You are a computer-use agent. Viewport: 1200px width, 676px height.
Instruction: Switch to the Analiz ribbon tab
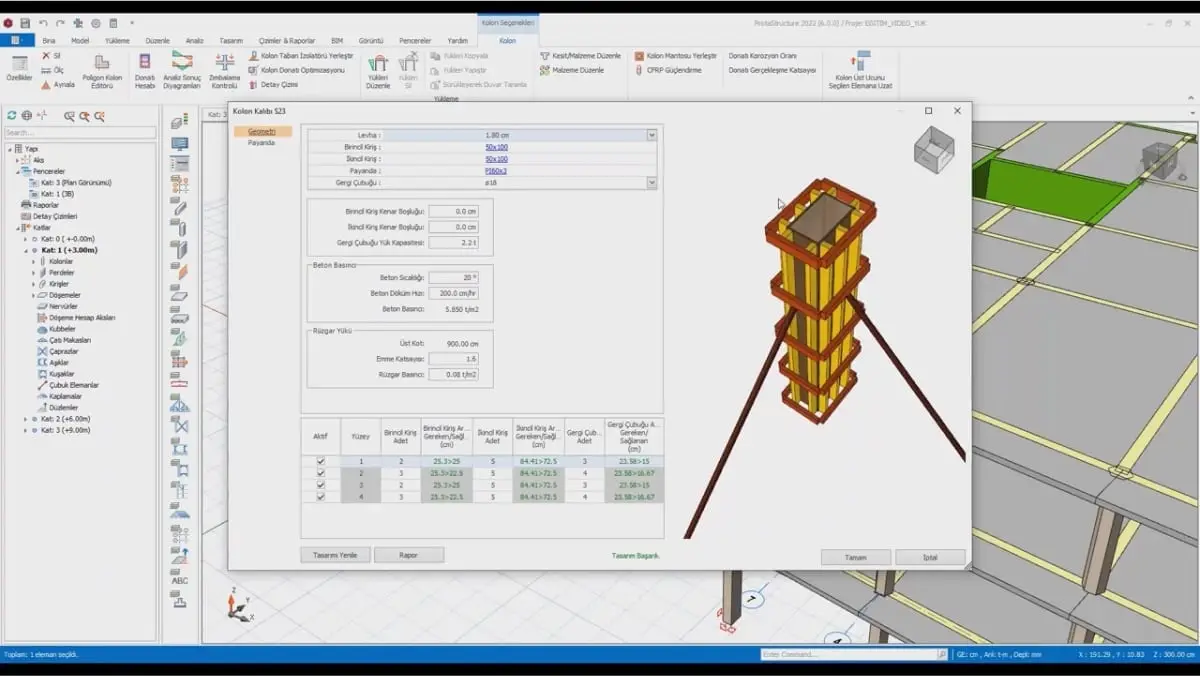click(194, 41)
